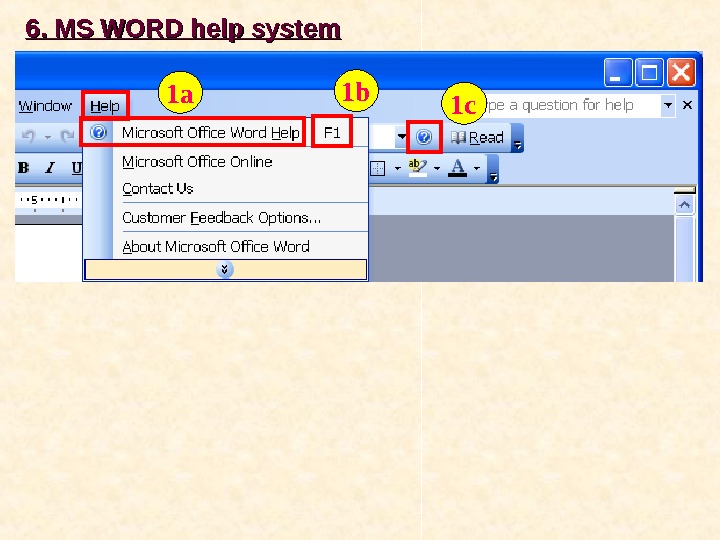Screen dimensions: 720x540
Task: Expand the Help menu's hidden items chevron
Action: click(225, 270)
